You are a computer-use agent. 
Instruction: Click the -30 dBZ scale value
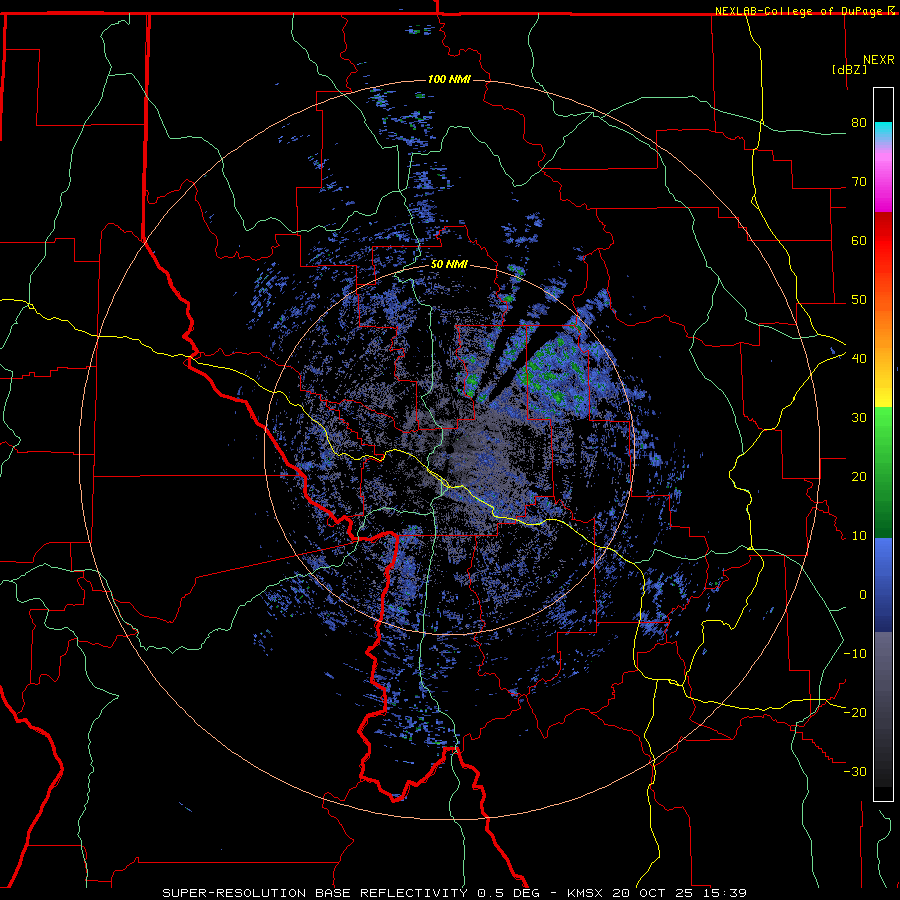pyautogui.click(x=855, y=771)
